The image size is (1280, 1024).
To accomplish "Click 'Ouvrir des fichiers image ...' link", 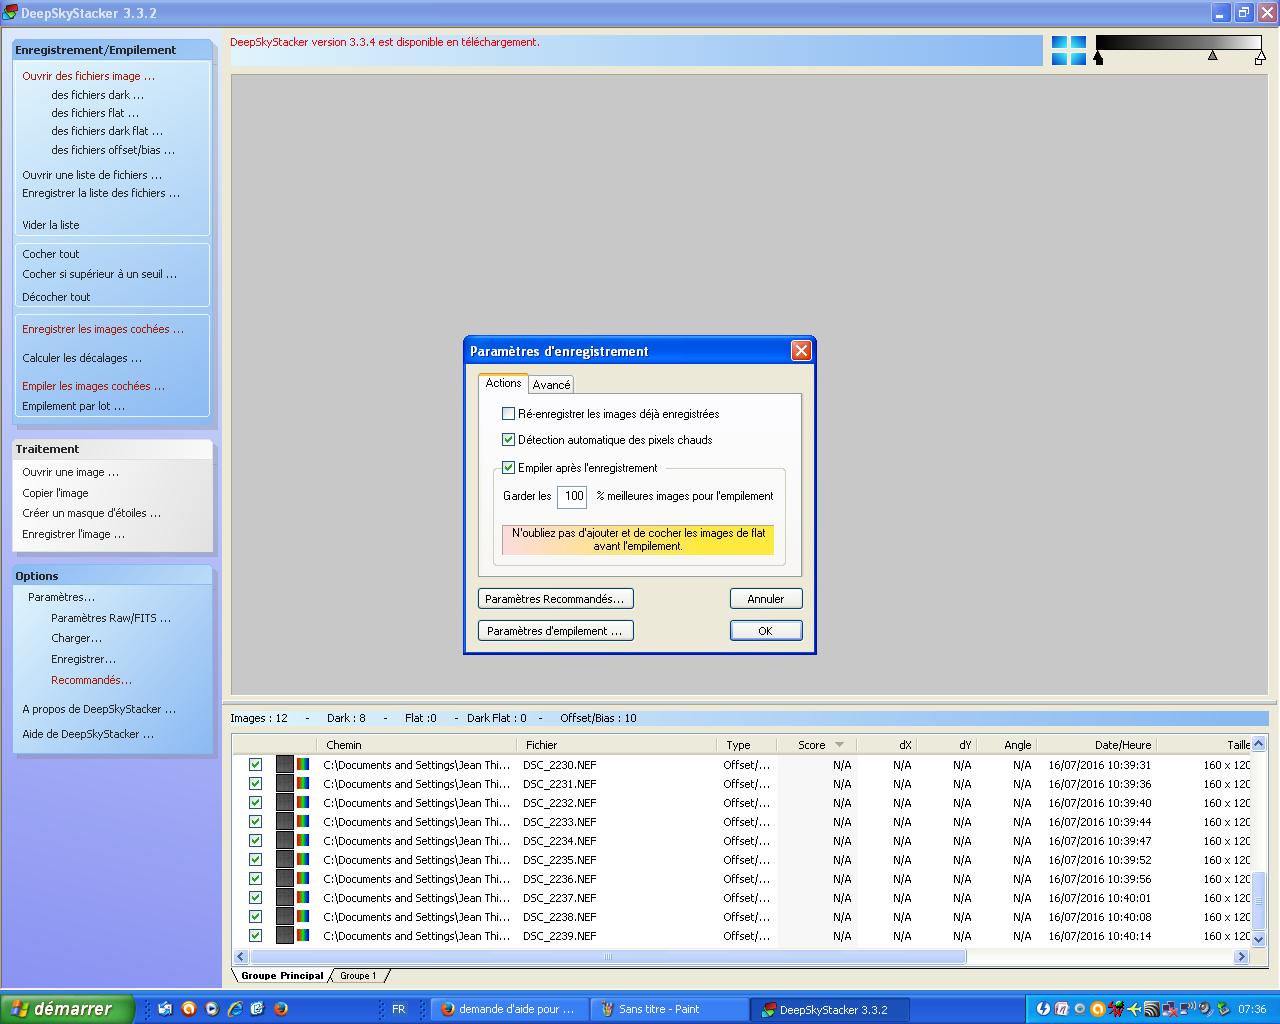I will coord(89,76).
